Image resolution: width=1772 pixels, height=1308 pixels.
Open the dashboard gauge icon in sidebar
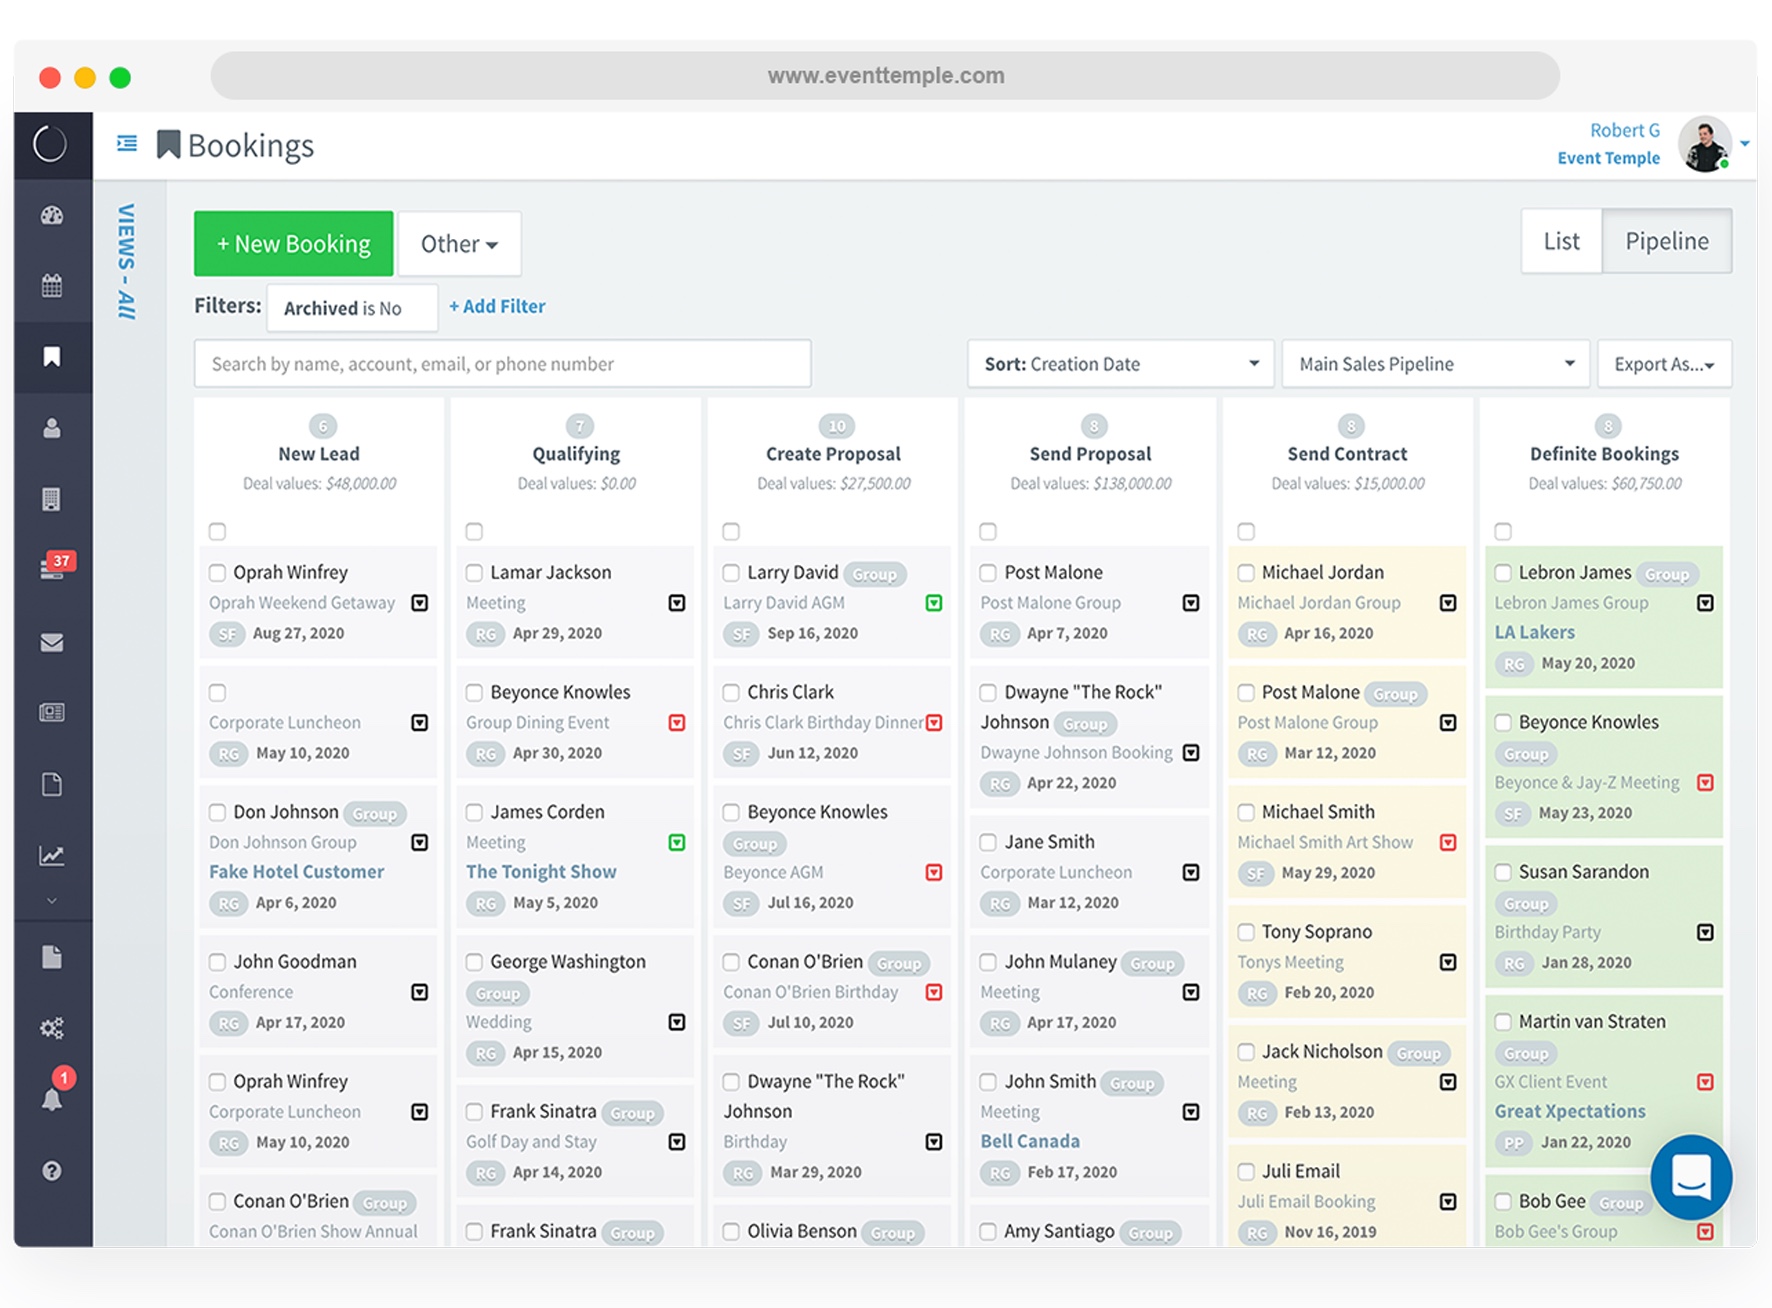pyautogui.click(x=52, y=215)
